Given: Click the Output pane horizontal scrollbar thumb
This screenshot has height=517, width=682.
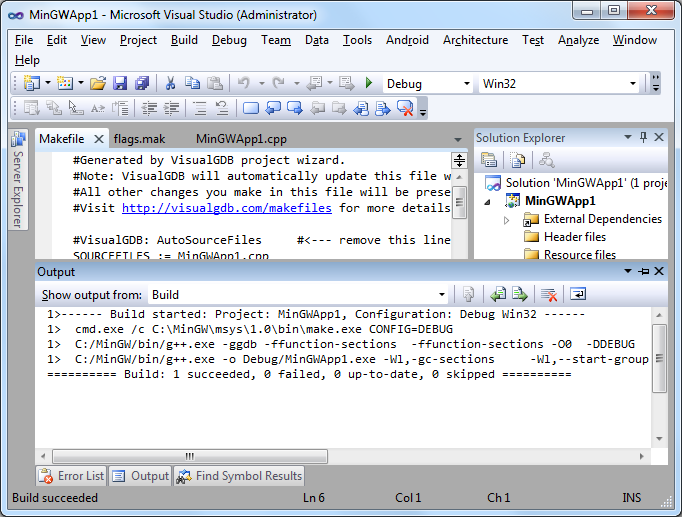Looking at the screenshot, I should 190,456.
